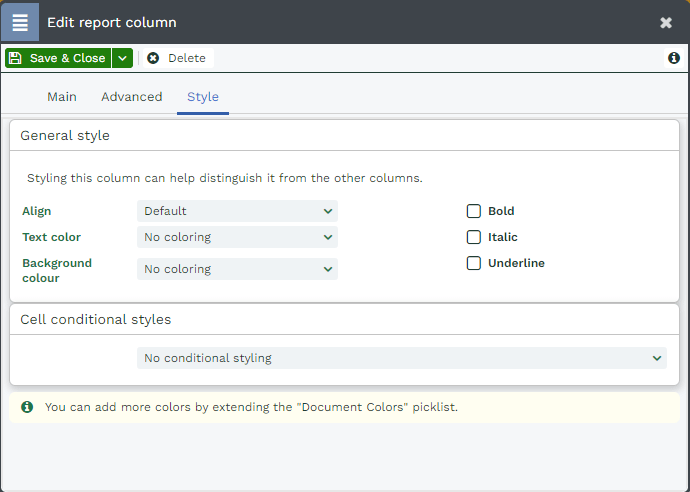Image resolution: width=690 pixels, height=492 pixels.
Task: Expand the Save & Close arrow menu
Action: (x=122, y=58)
